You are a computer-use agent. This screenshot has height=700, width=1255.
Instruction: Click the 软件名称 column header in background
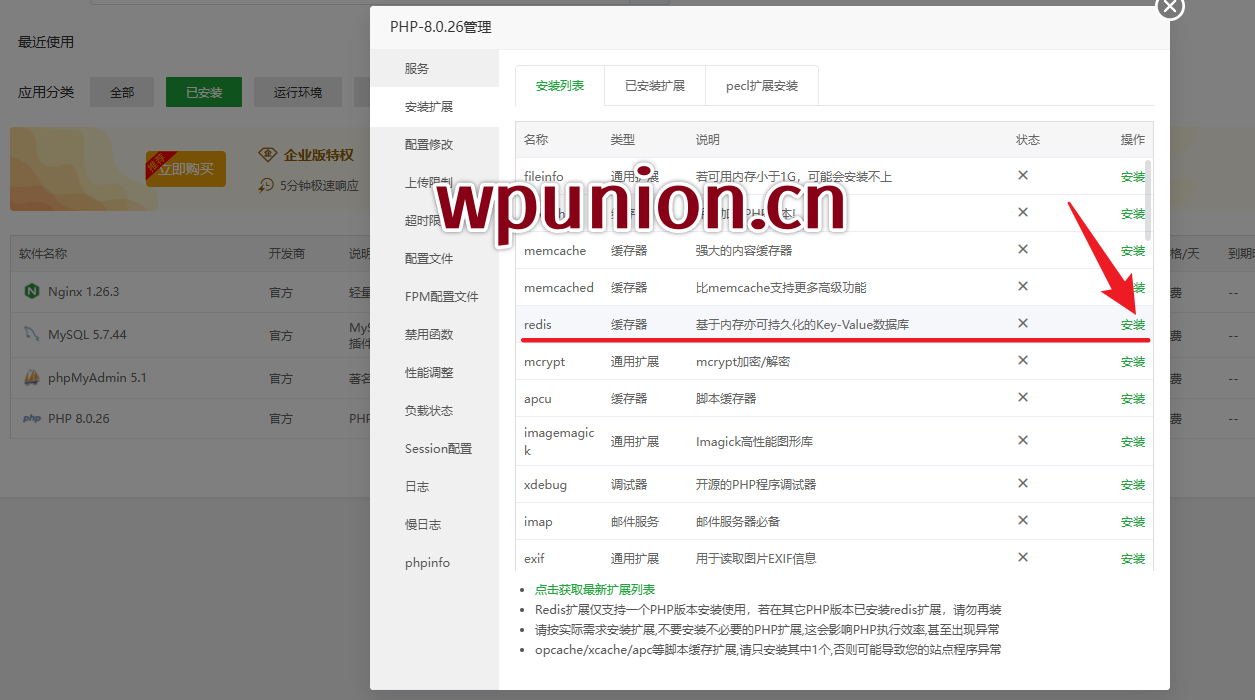[43, 254]
